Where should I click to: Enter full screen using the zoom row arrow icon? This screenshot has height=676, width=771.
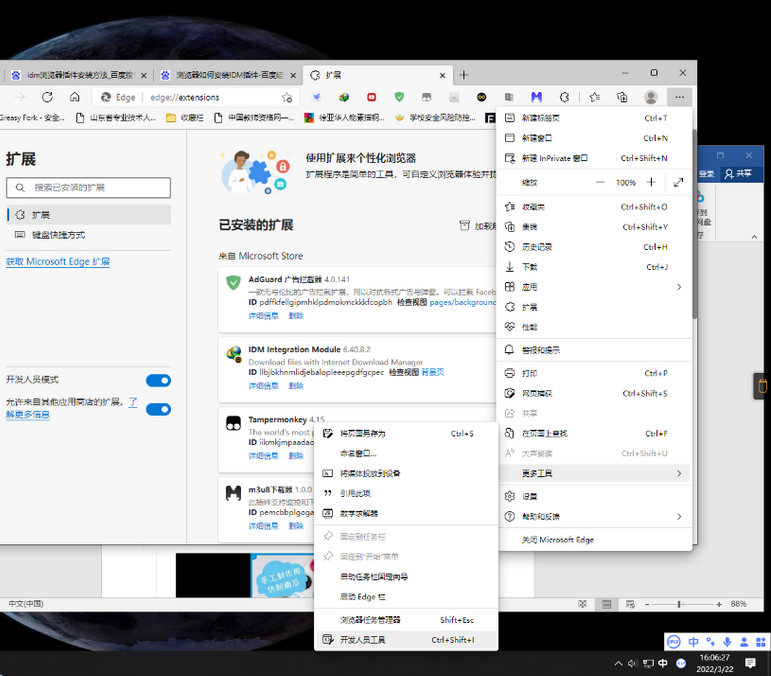(679, 183)
